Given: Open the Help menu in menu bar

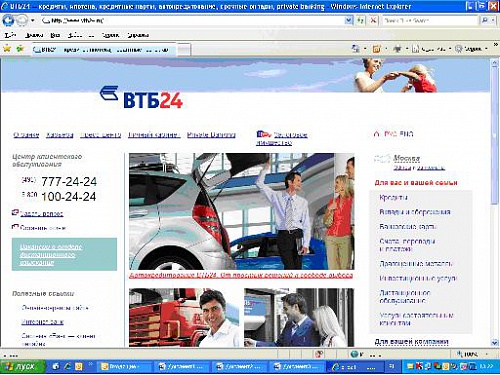Looking at the screenshot, I should click(x=138, y=35).
